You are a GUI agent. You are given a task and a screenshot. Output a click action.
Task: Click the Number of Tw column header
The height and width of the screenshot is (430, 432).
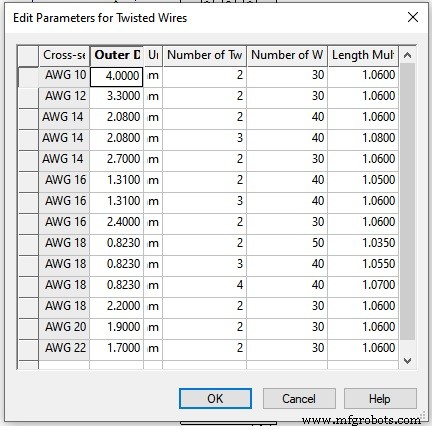click(204, 55)
